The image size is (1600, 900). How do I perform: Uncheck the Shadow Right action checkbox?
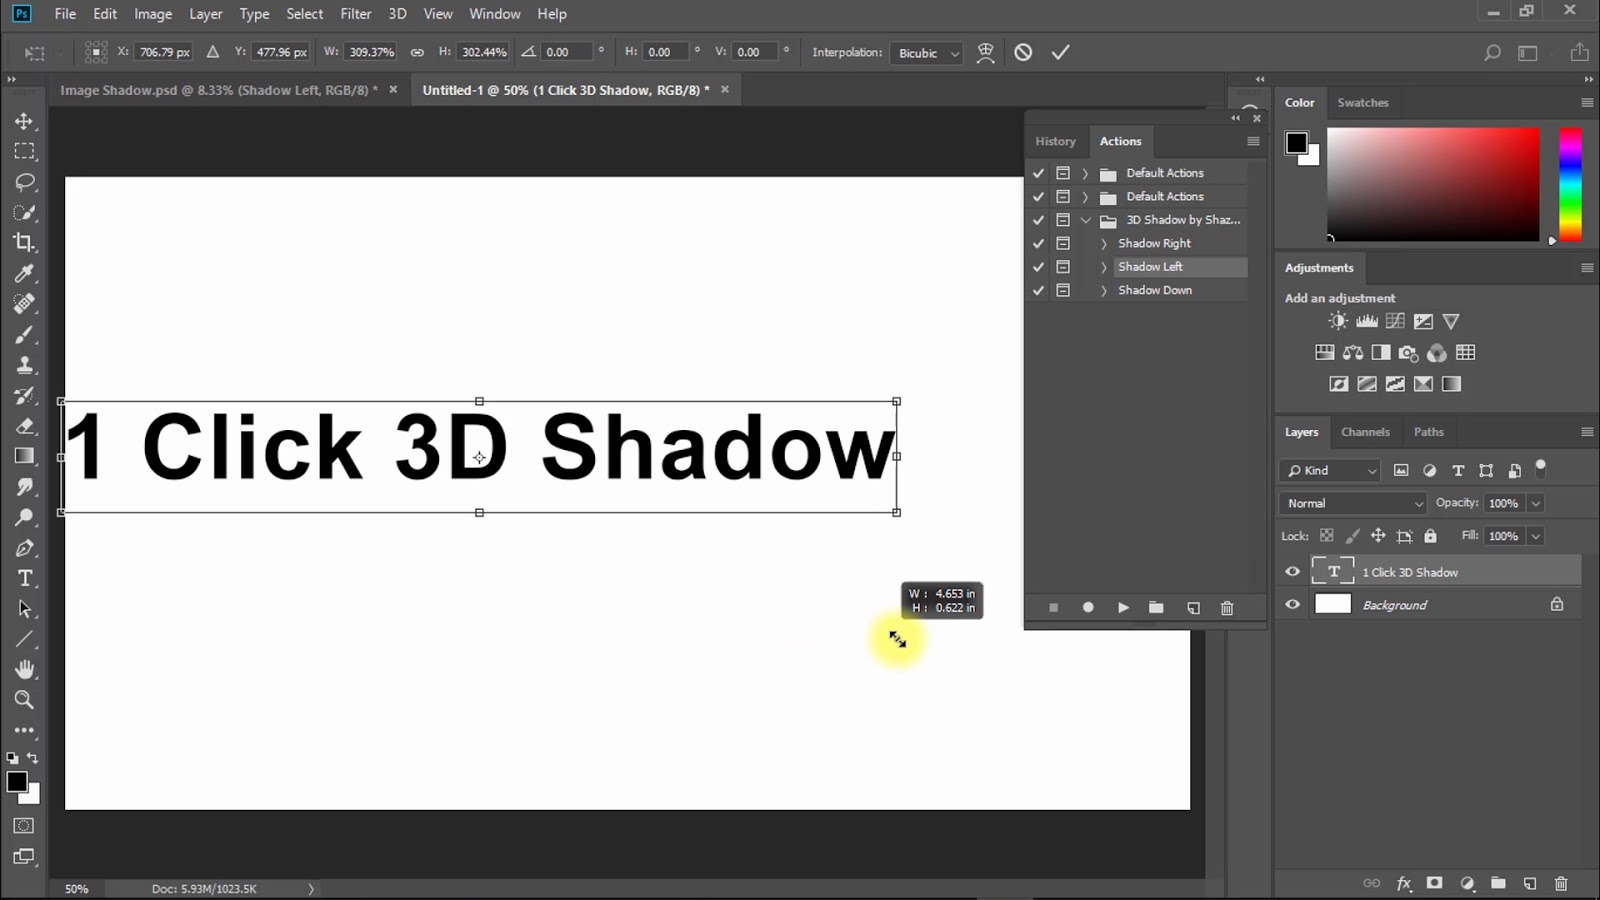click(1038, 243)
